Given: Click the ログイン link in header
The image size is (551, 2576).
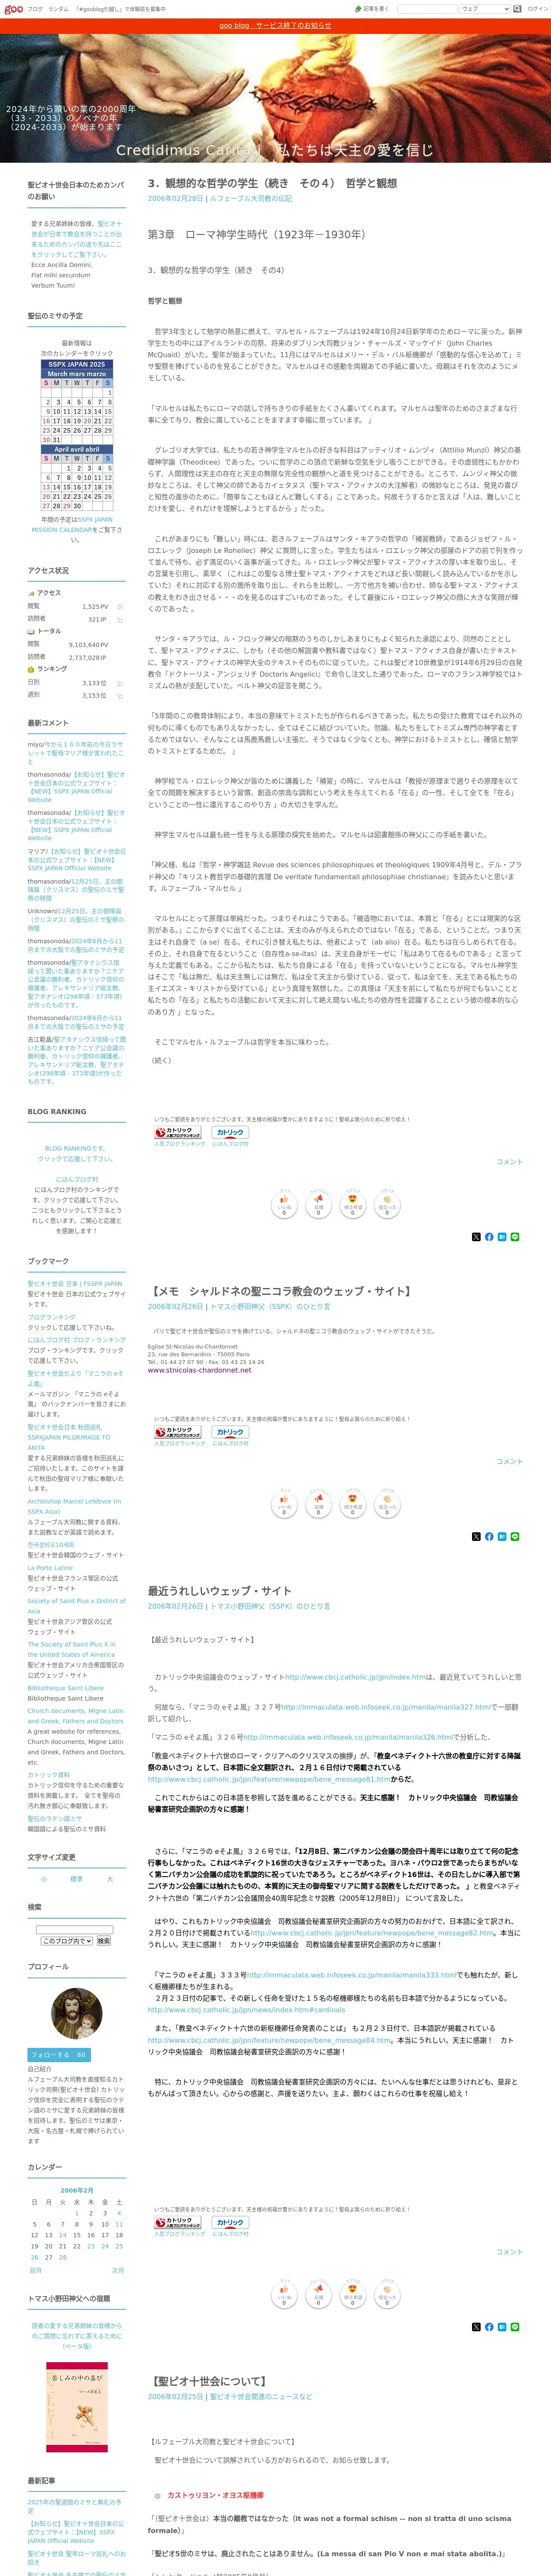Looking at the screenshot, I should pyautogui.click(x=538, y=9).
